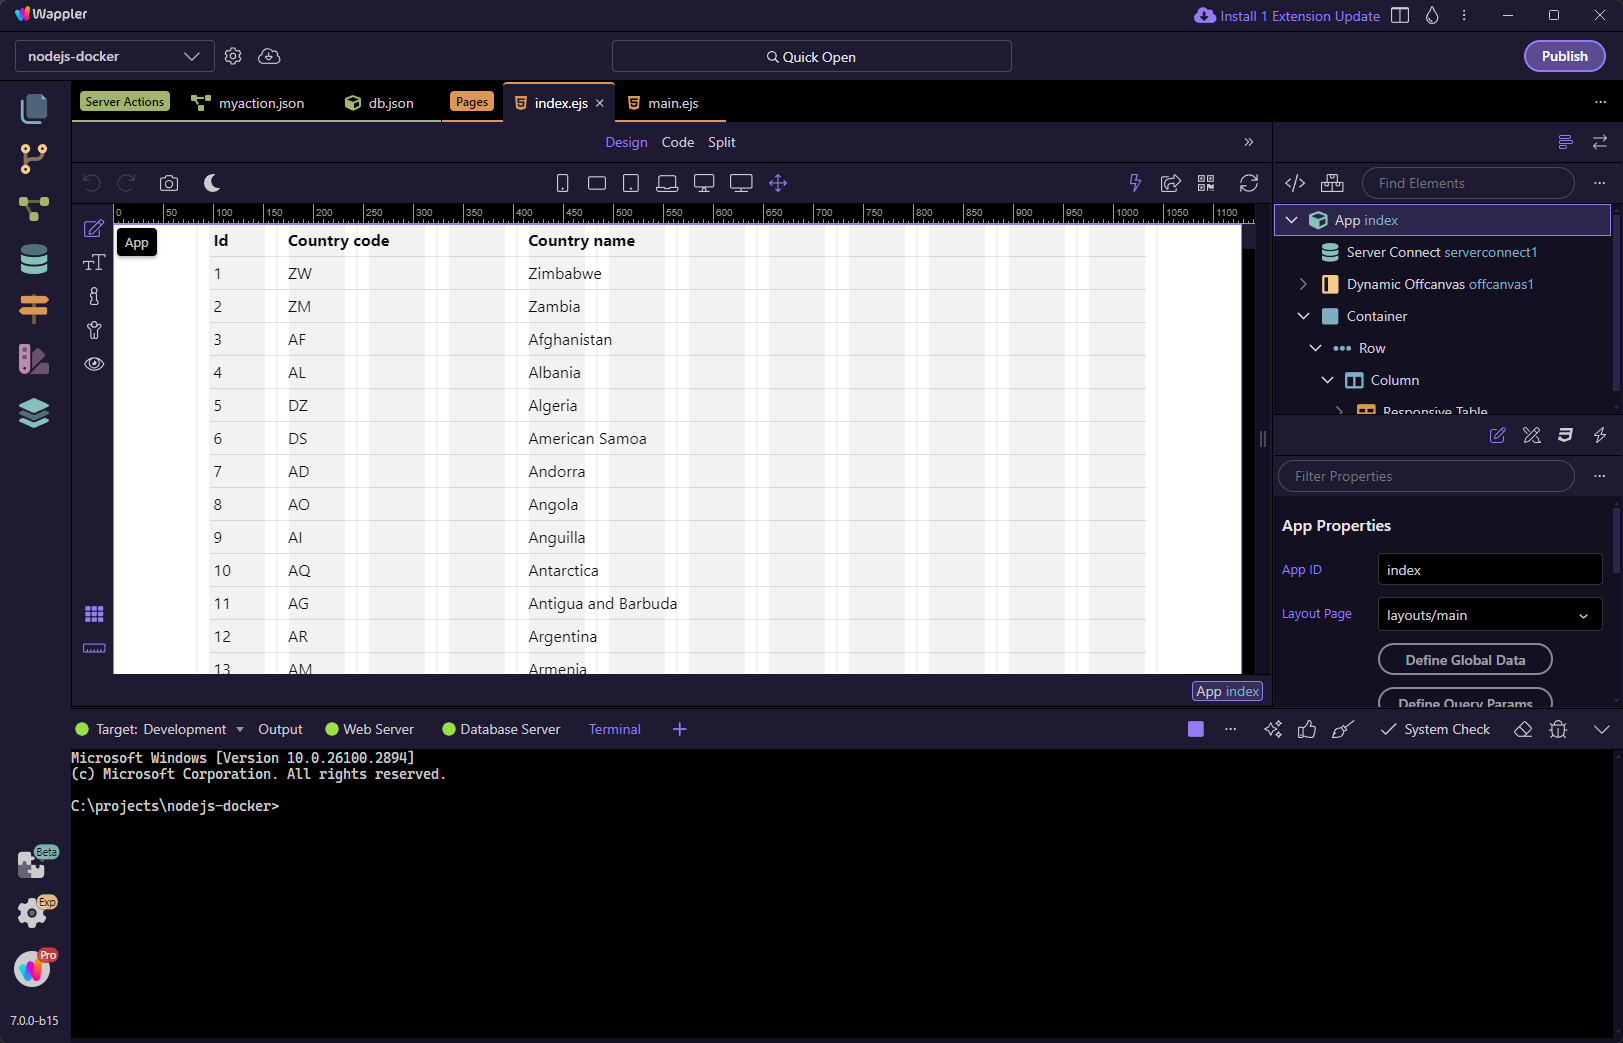The image size is (1623, 1043).
Task: Click the Find Elements search field
Action: 1468,183
